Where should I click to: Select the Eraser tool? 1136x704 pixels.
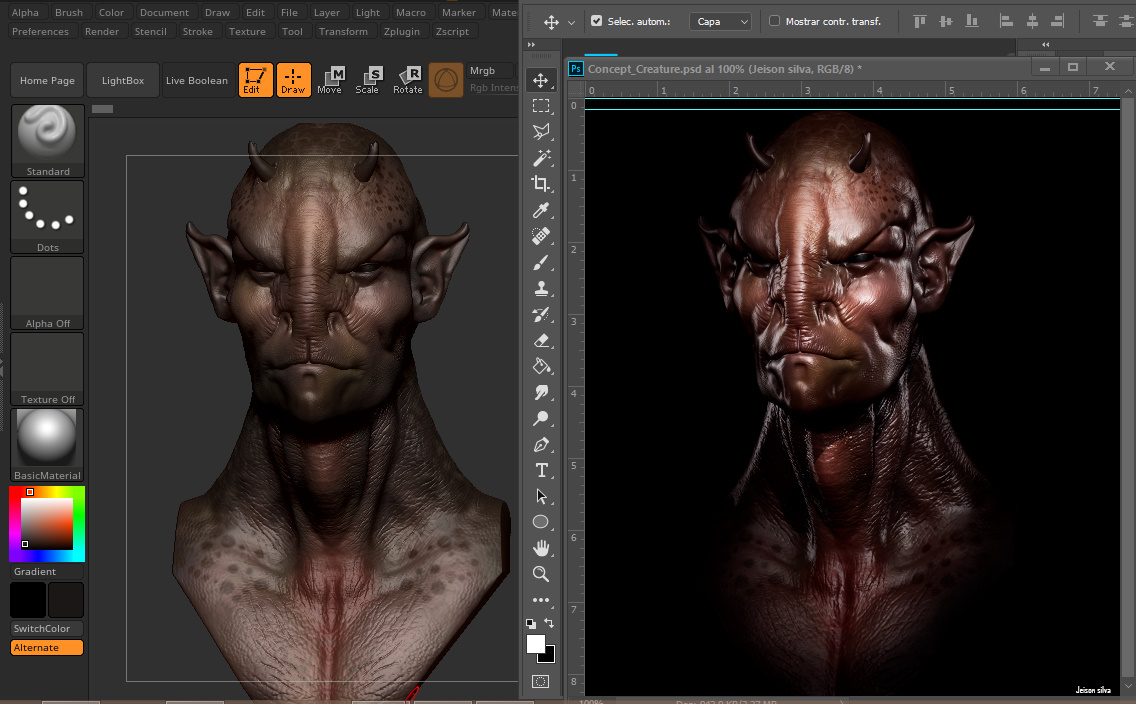pos(540,340)
